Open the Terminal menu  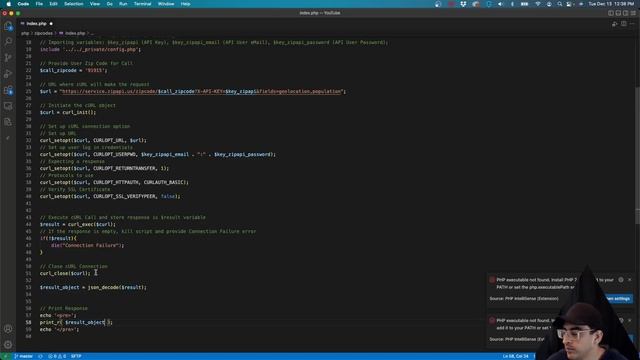pos(142,4)
